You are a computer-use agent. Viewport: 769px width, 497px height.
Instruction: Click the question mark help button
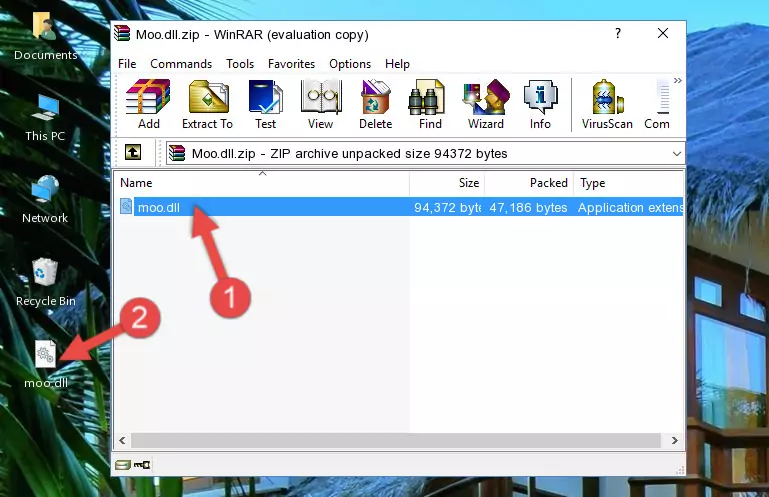618,33
